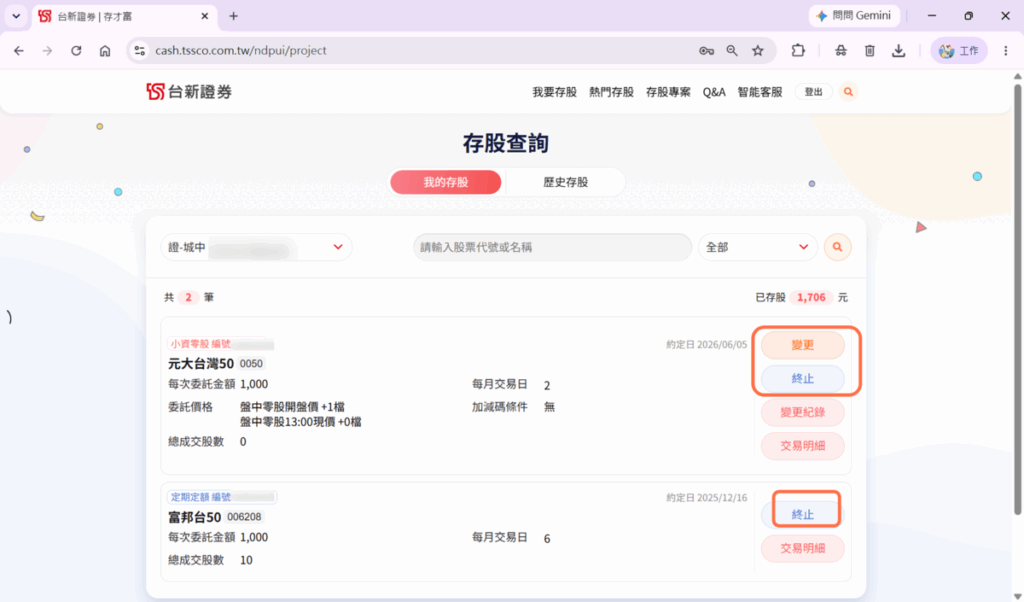Screen dimensions: 1024x602
Task: Click the stock code or name search field
Action: (x=552, y=247)
